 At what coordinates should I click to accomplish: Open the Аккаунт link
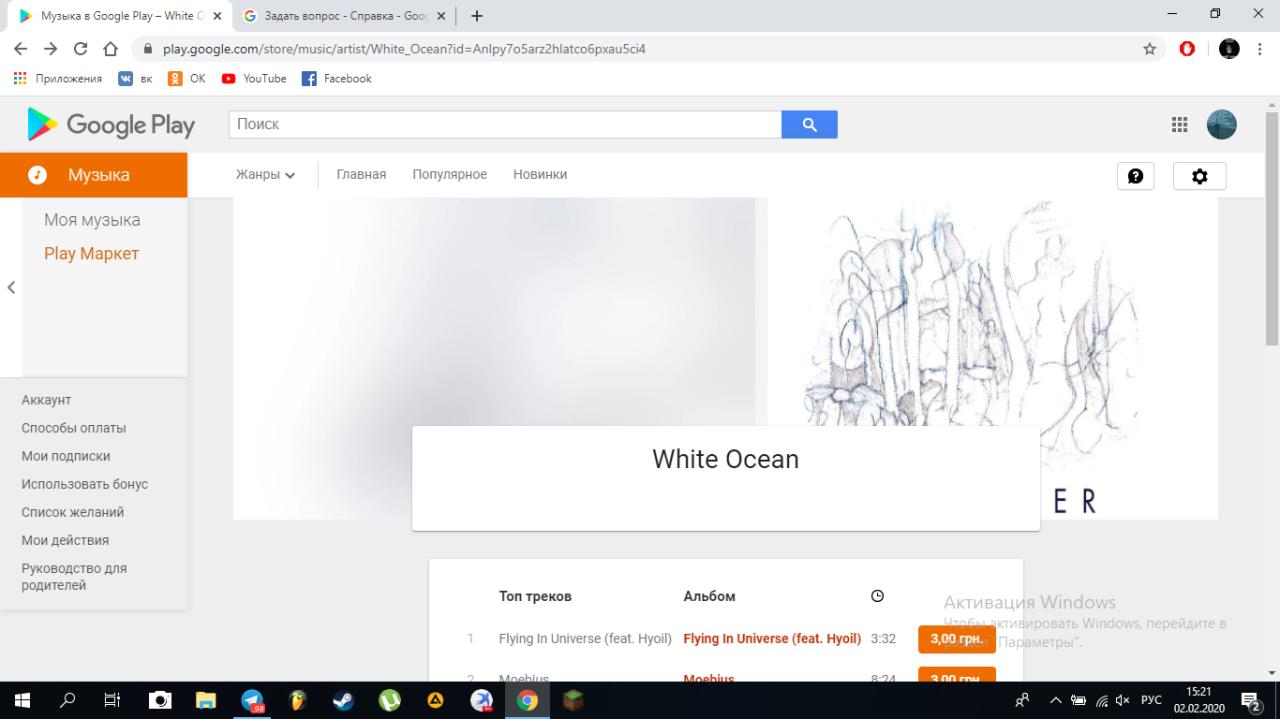46,400
